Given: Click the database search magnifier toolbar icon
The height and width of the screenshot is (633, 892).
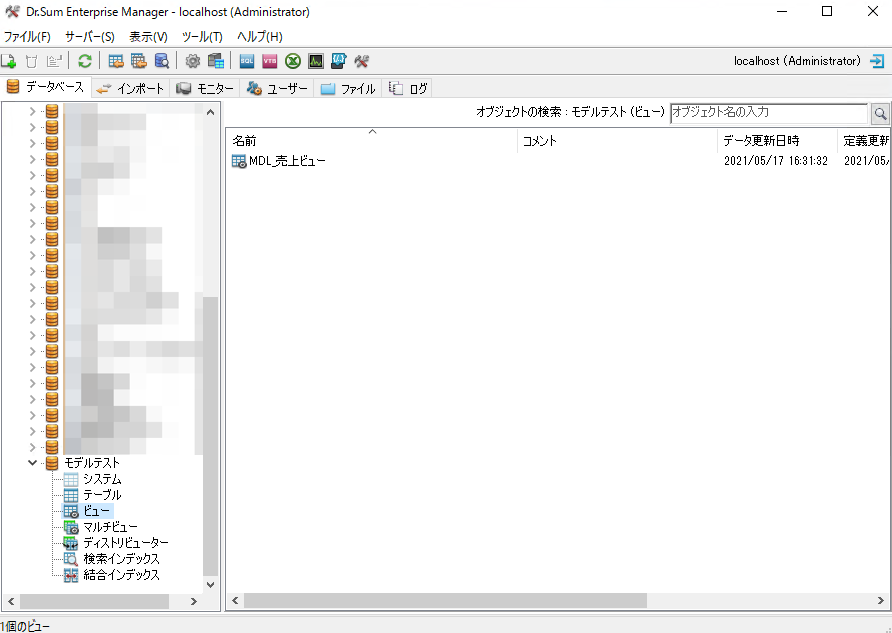Looking at the screenshot, I should (x=162, y=61).
